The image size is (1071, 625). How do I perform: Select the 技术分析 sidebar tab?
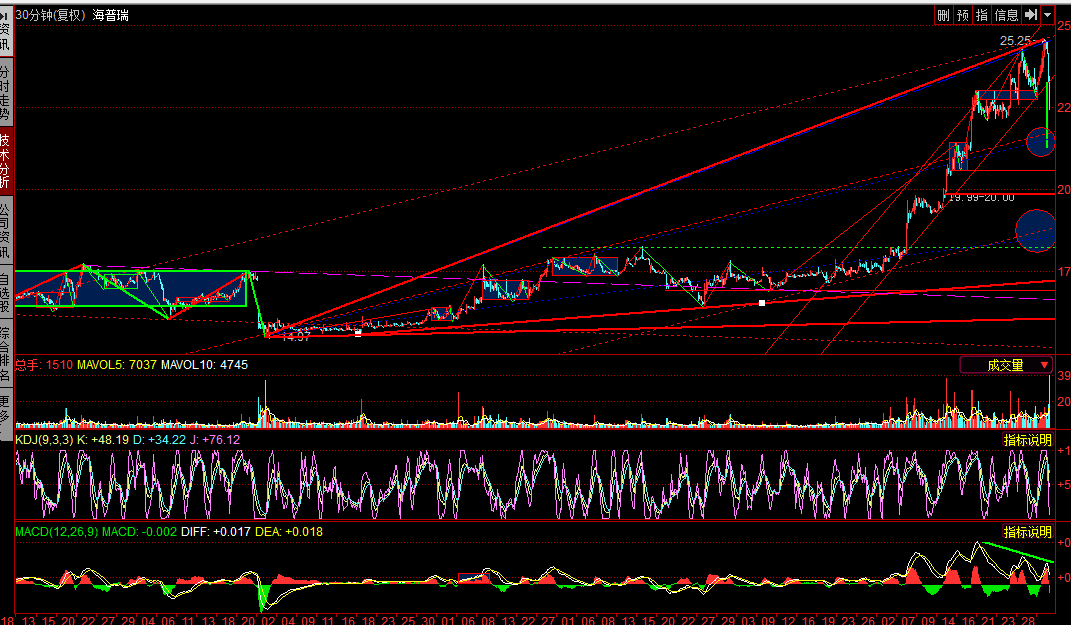coord(6,161)
